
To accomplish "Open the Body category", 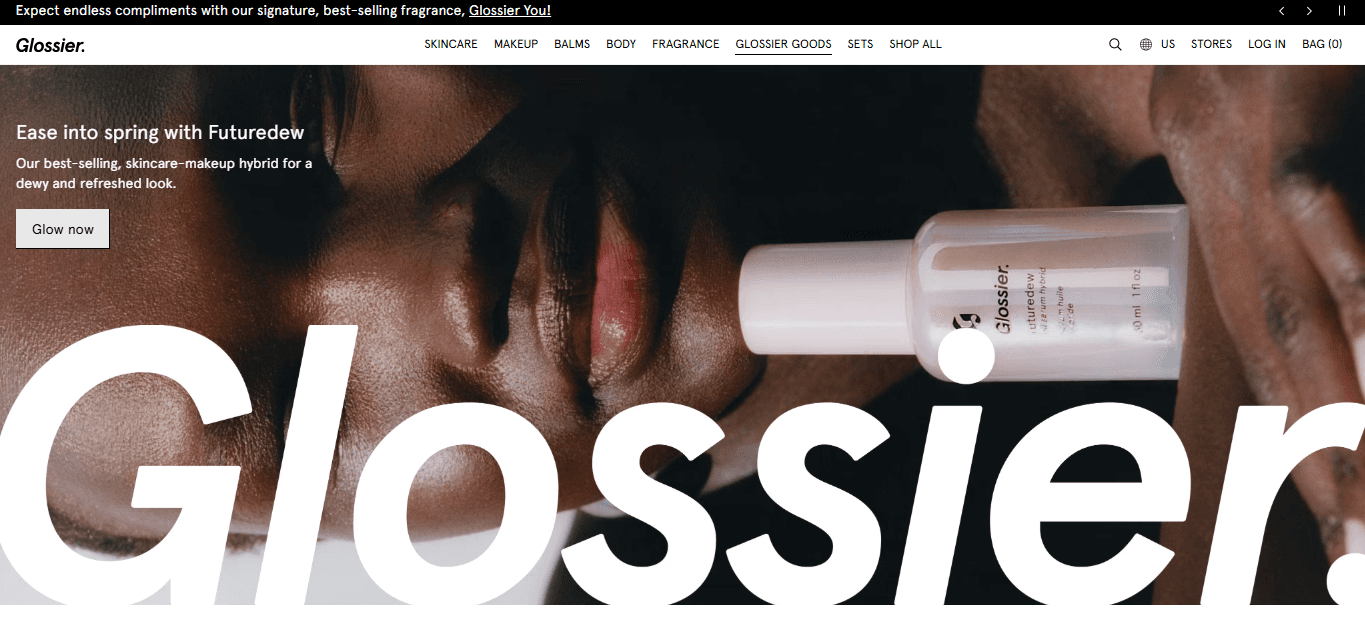I will 621,44.
